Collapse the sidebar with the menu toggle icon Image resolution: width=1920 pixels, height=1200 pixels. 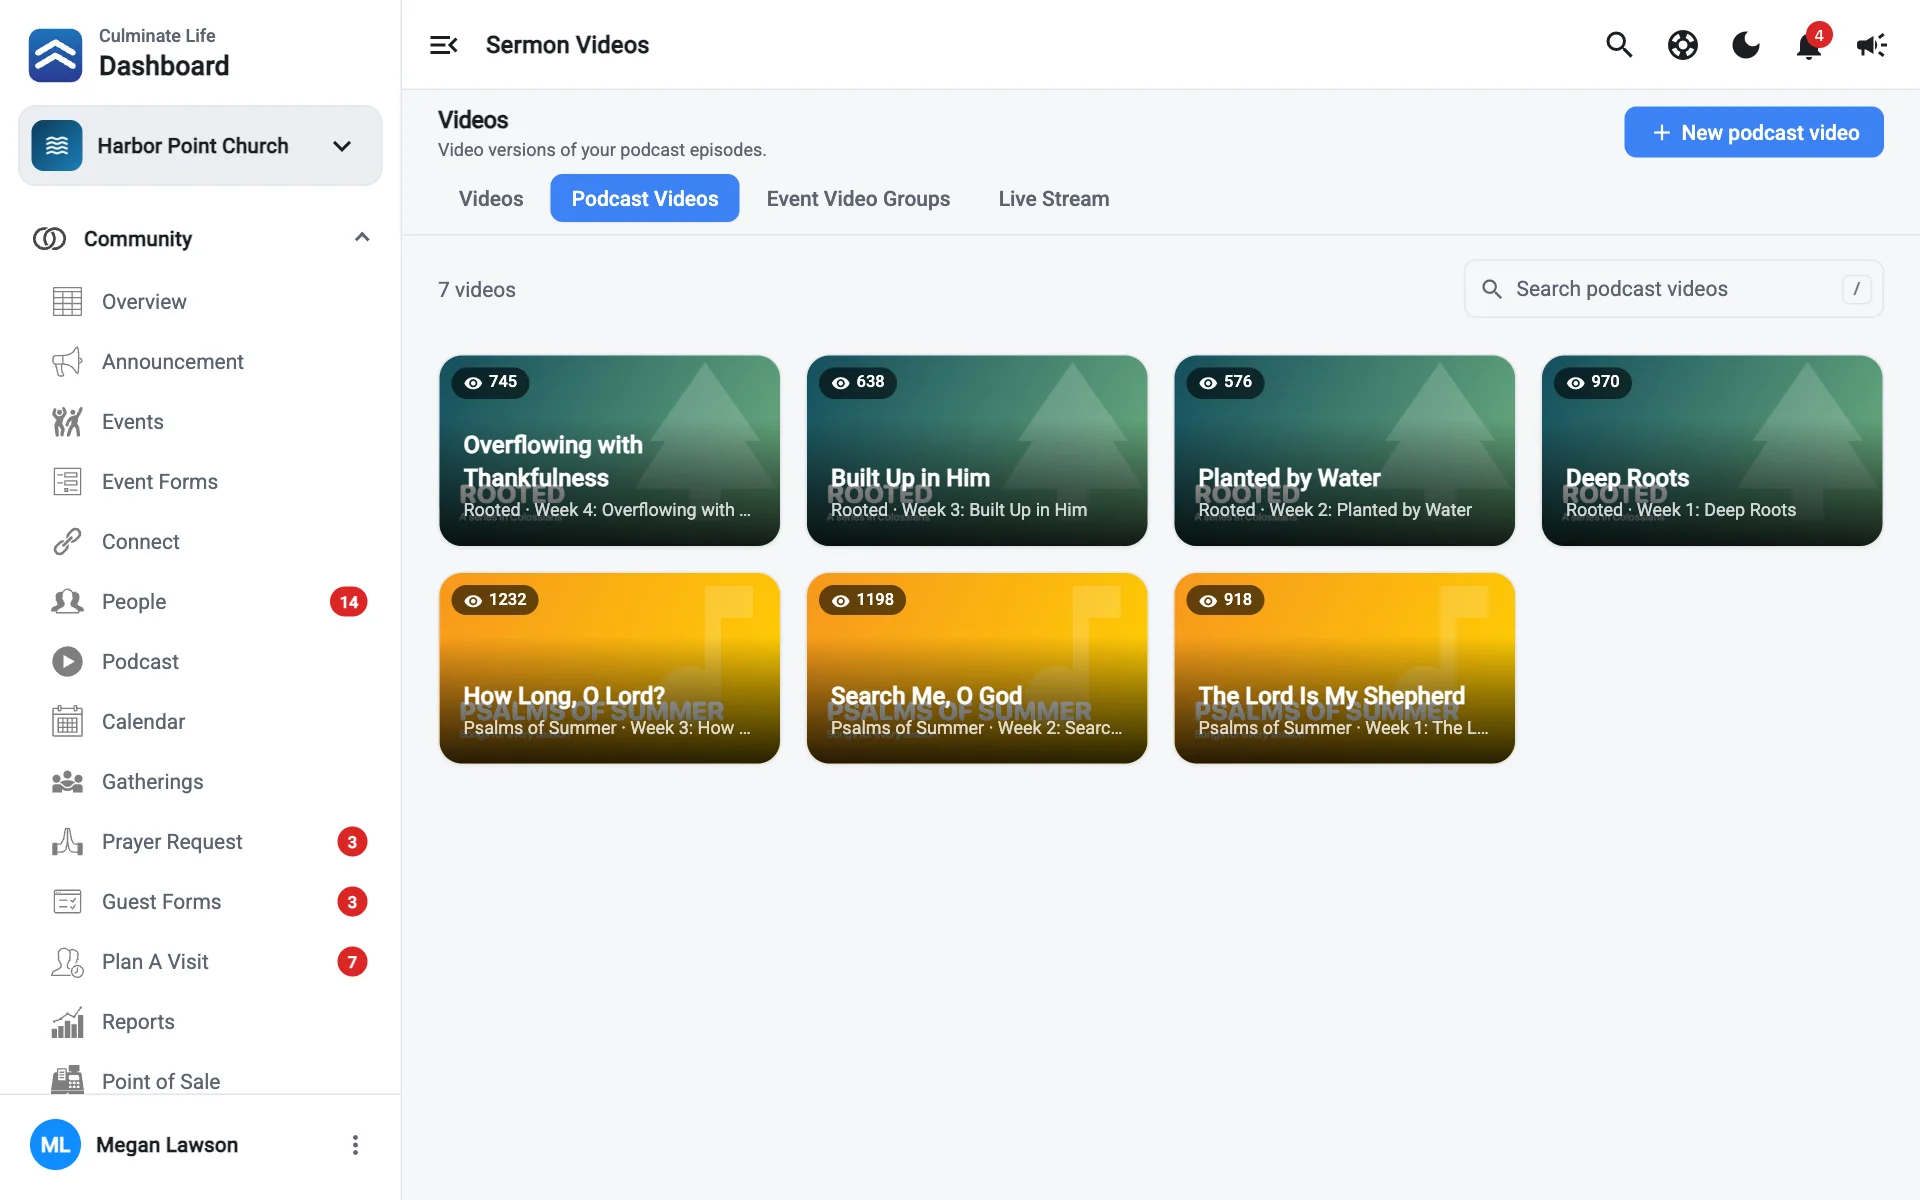point(443,45)
